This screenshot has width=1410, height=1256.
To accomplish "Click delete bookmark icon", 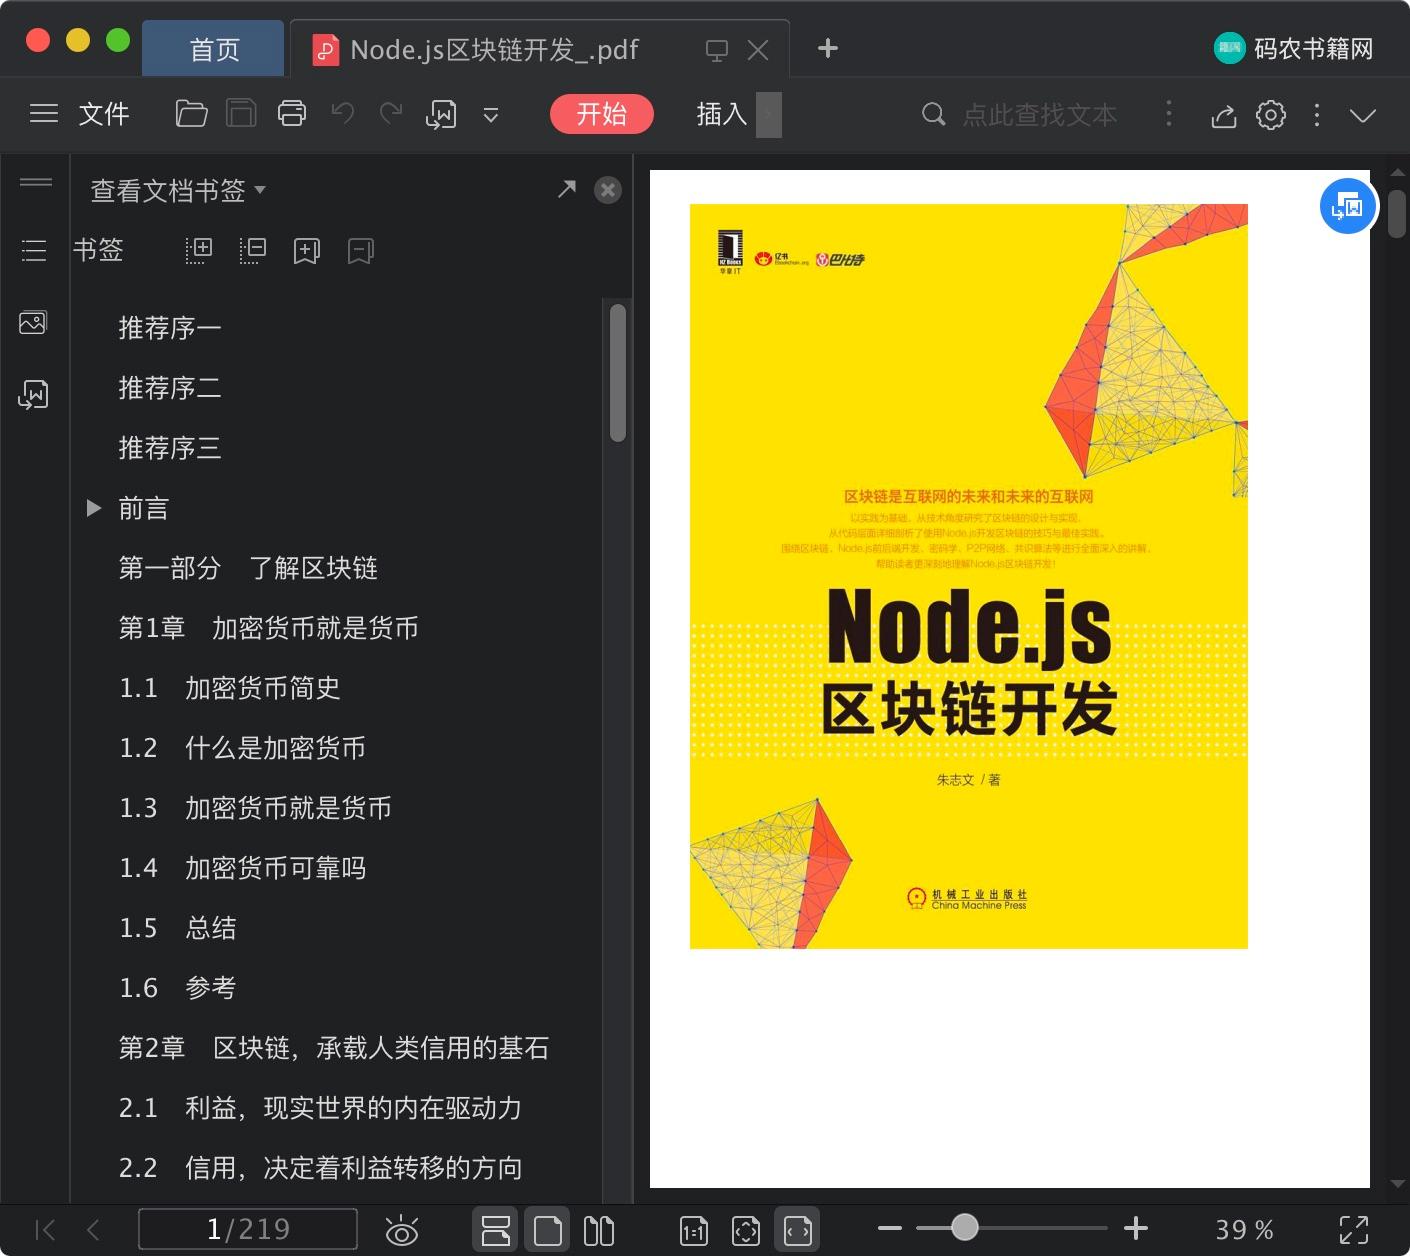I will click(x=361, y=251).
